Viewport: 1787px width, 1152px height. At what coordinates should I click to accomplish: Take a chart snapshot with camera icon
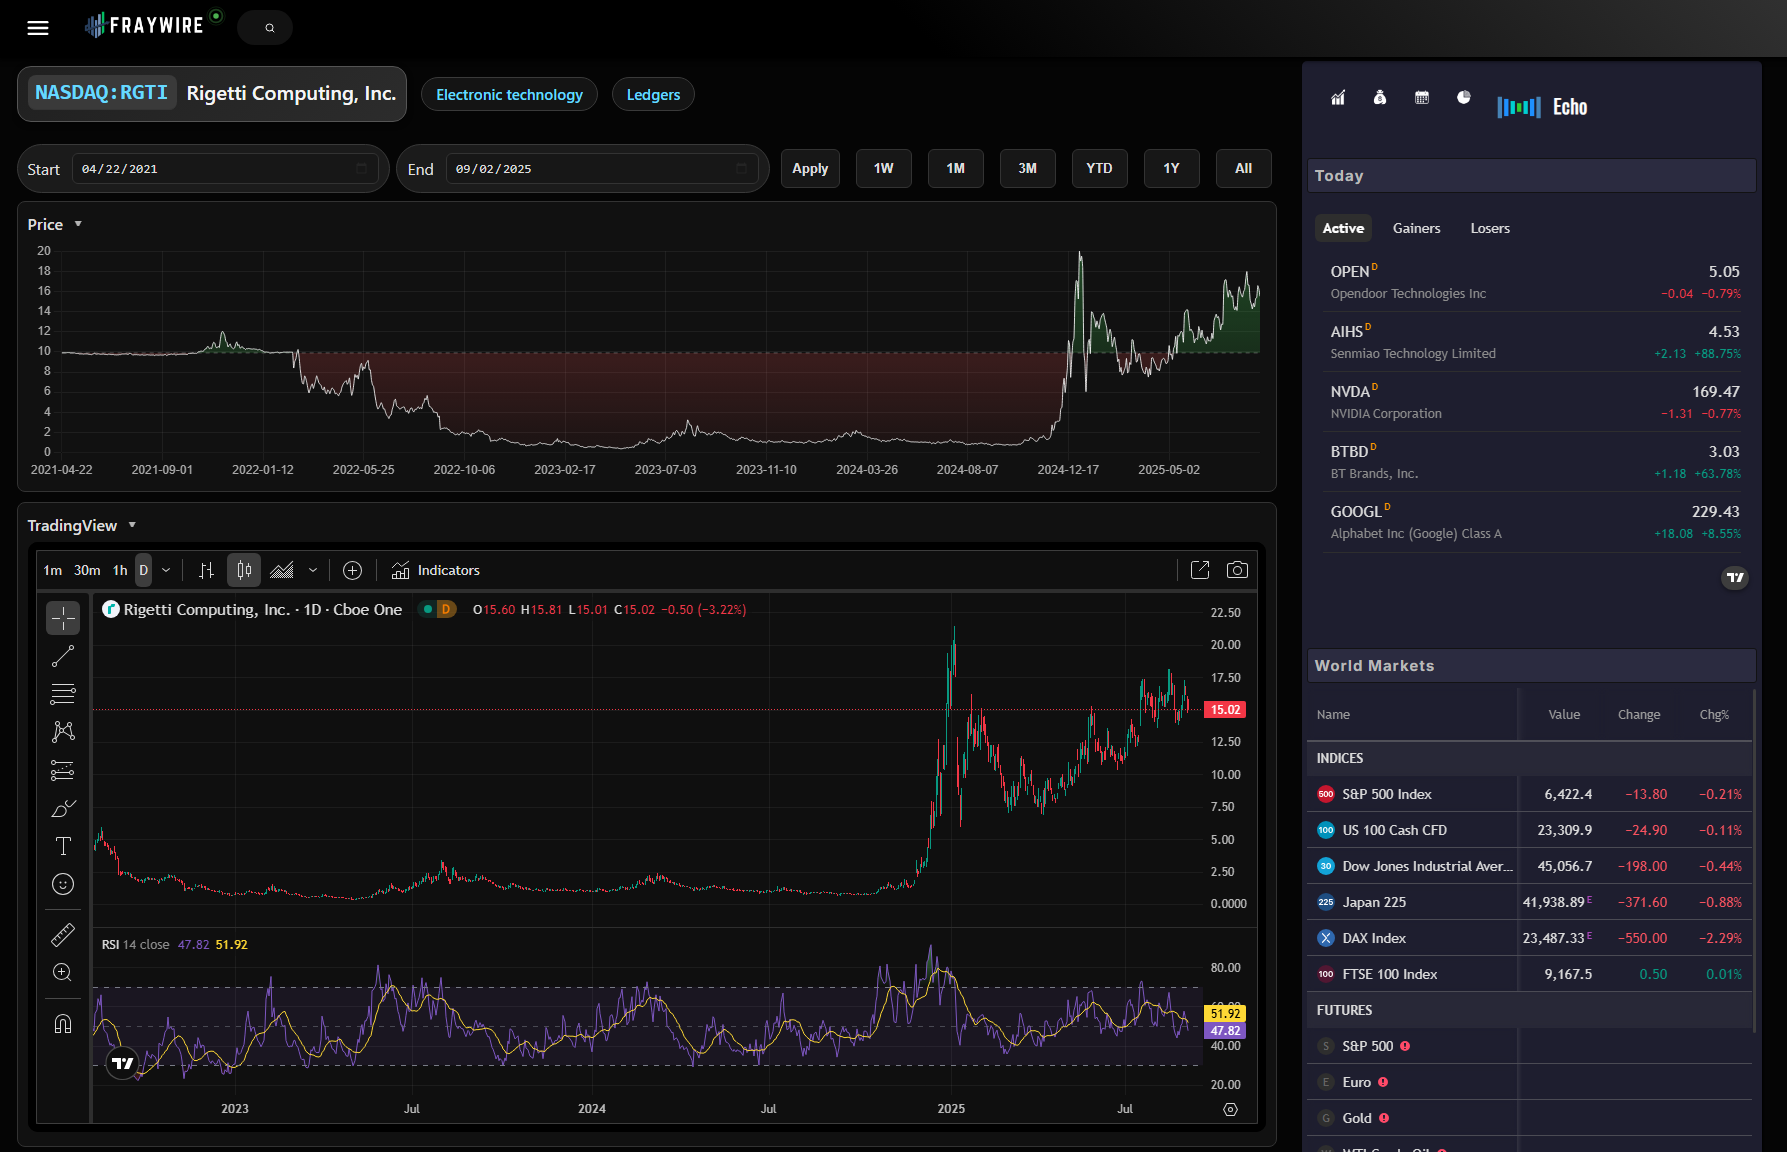[x=1237, y=570]
